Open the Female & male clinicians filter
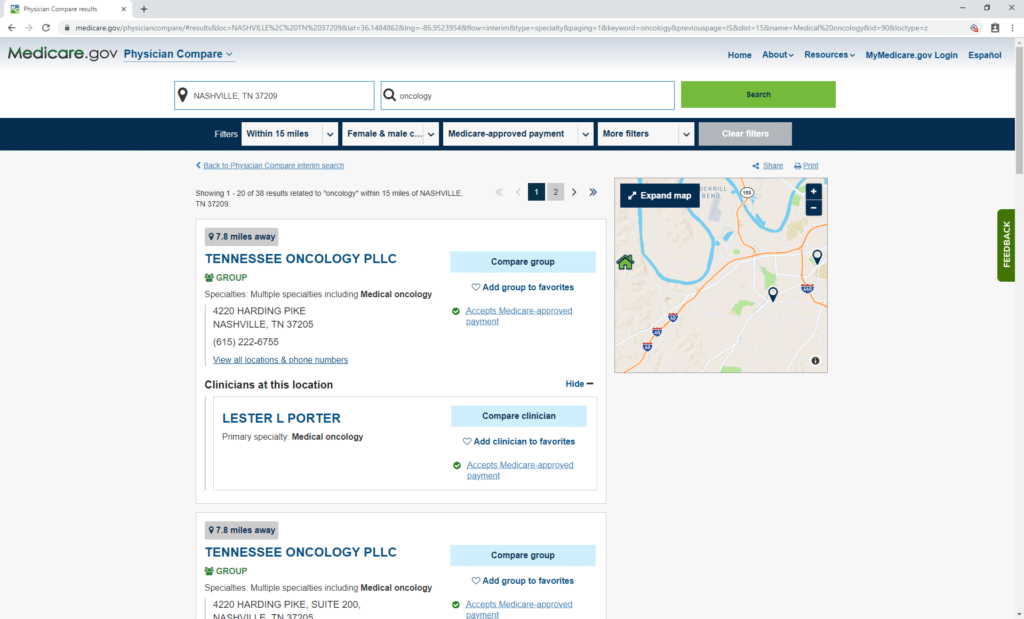This screenshot has height=619, width=1024. tap(391, 134)
